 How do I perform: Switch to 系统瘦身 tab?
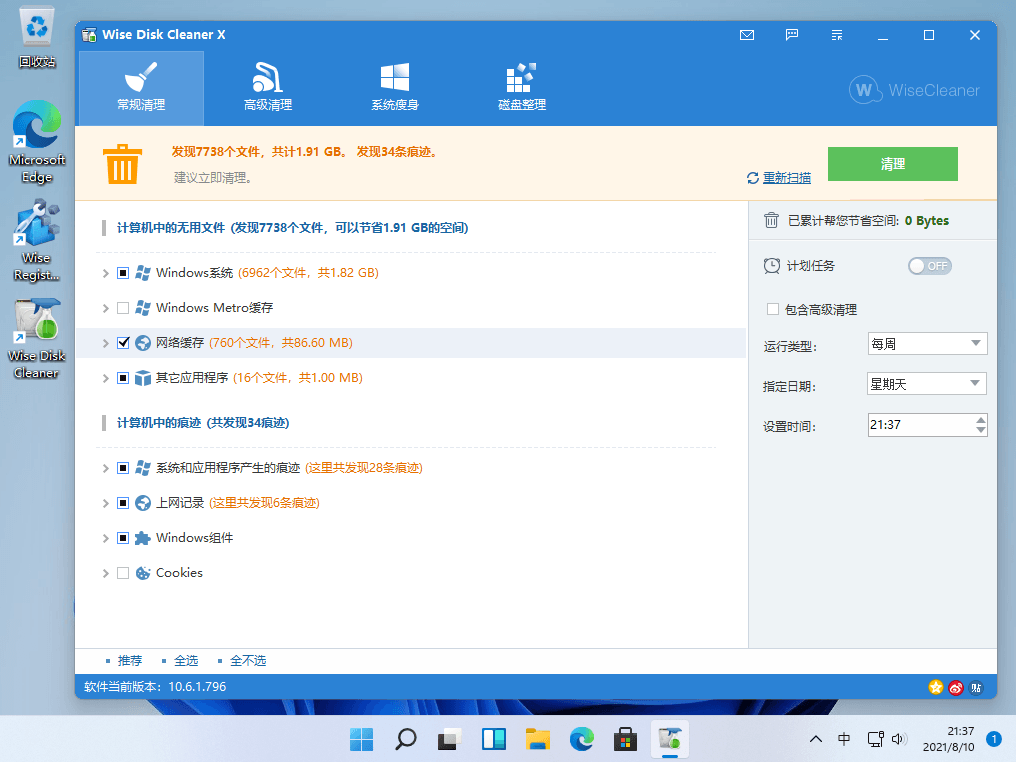[395, 88]
